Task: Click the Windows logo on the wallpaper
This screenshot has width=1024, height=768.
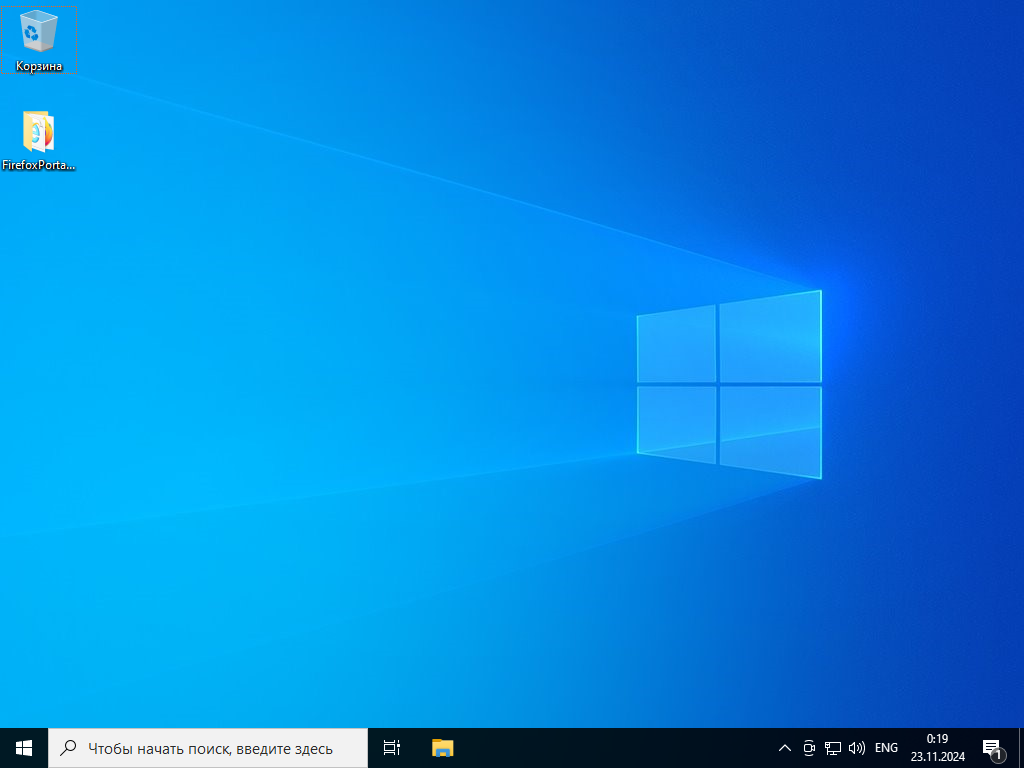Action: 729,384
